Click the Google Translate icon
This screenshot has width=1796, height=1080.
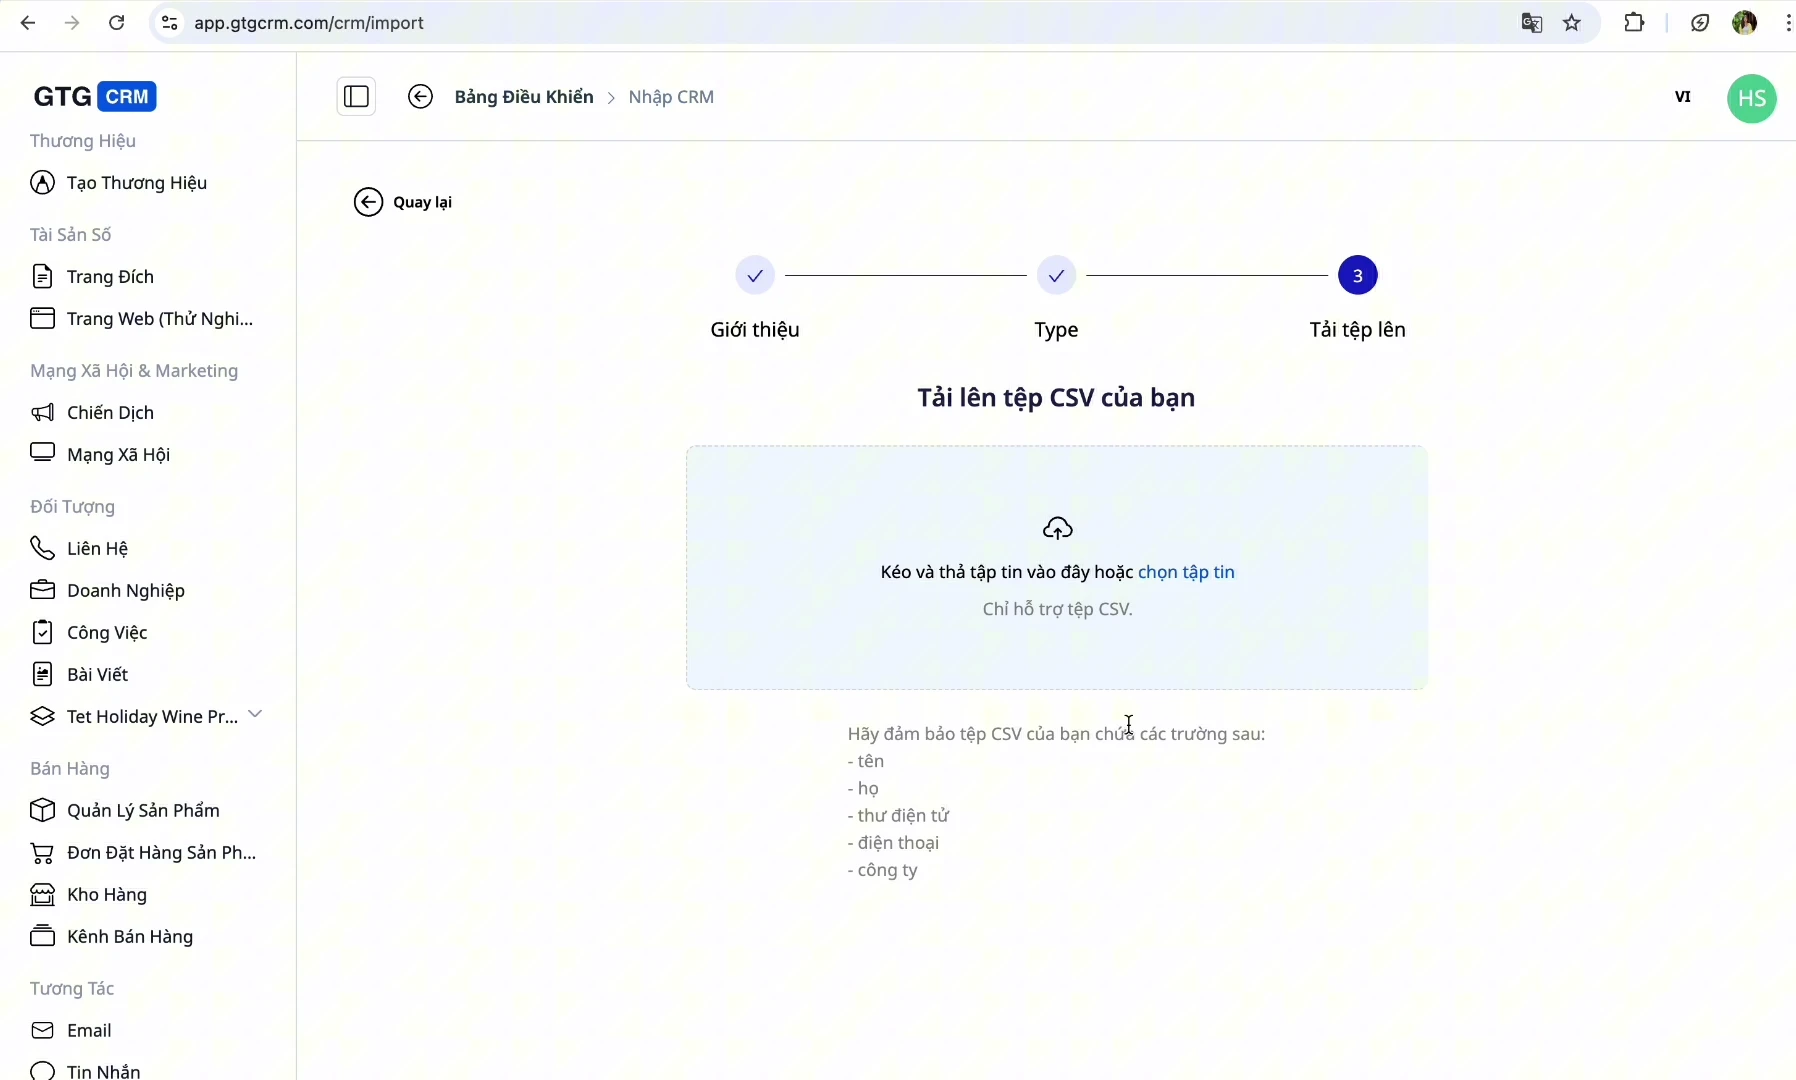coord(1530,22)
